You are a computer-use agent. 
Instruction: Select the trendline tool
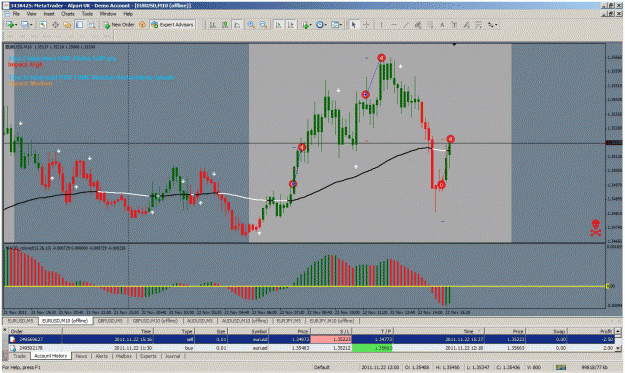[x=406, y=25]
